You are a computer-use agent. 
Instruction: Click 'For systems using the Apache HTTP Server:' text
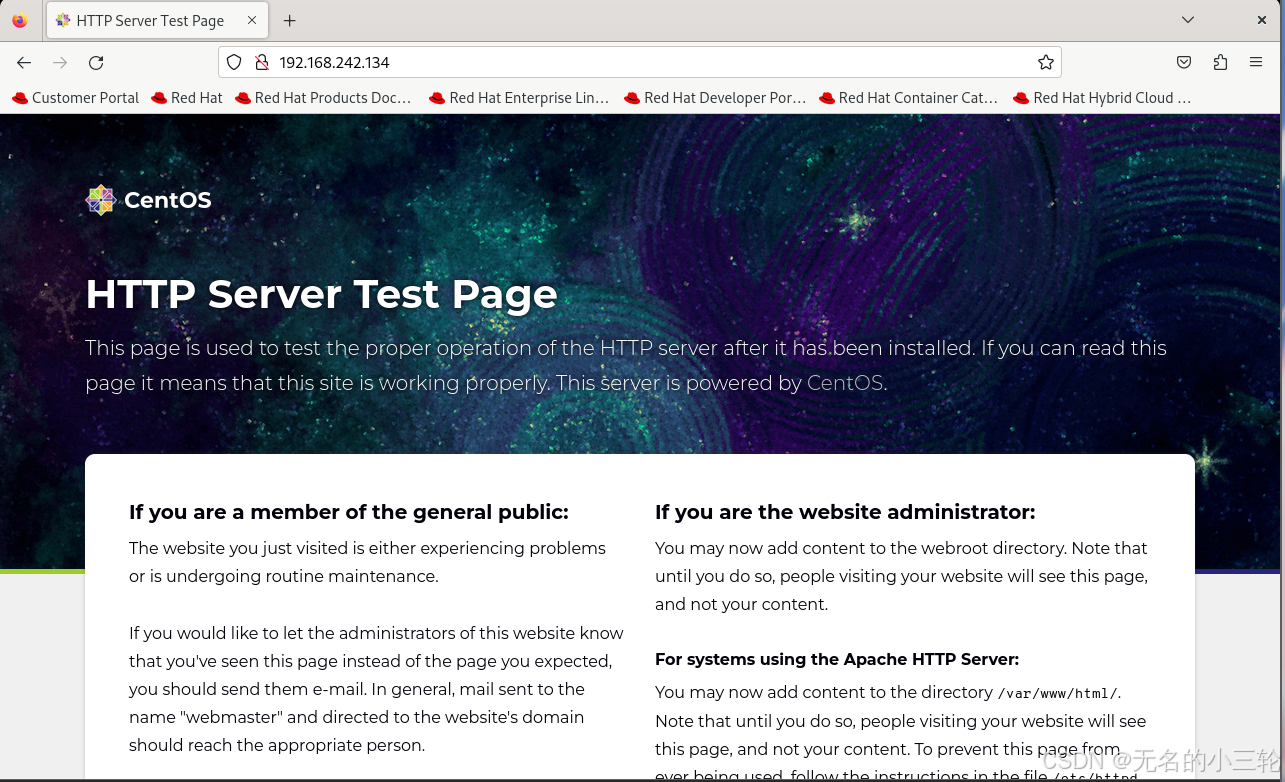point(837,659)
